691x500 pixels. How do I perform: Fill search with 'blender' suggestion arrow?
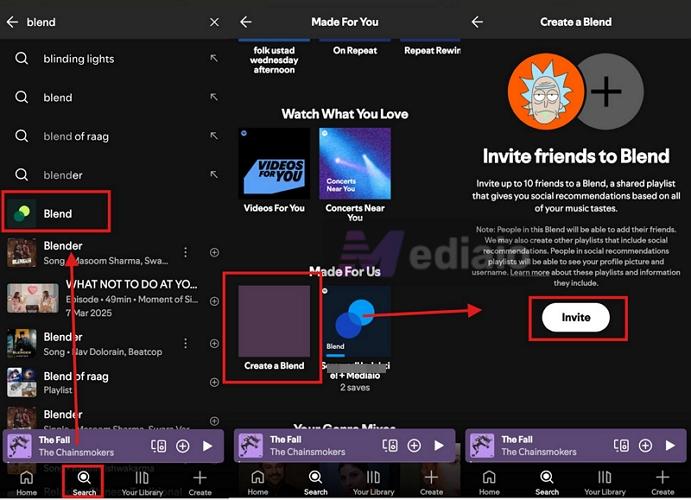click(x=214, y=174)
